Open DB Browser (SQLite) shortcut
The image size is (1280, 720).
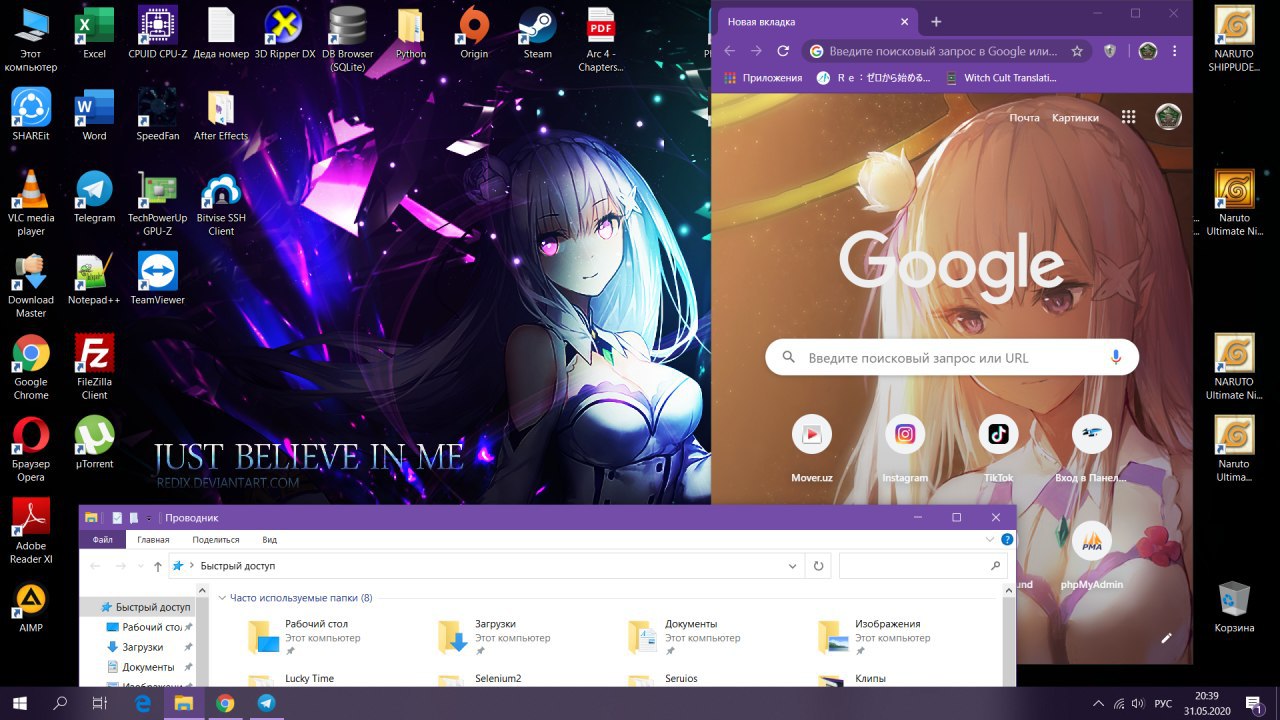[348, 40]
